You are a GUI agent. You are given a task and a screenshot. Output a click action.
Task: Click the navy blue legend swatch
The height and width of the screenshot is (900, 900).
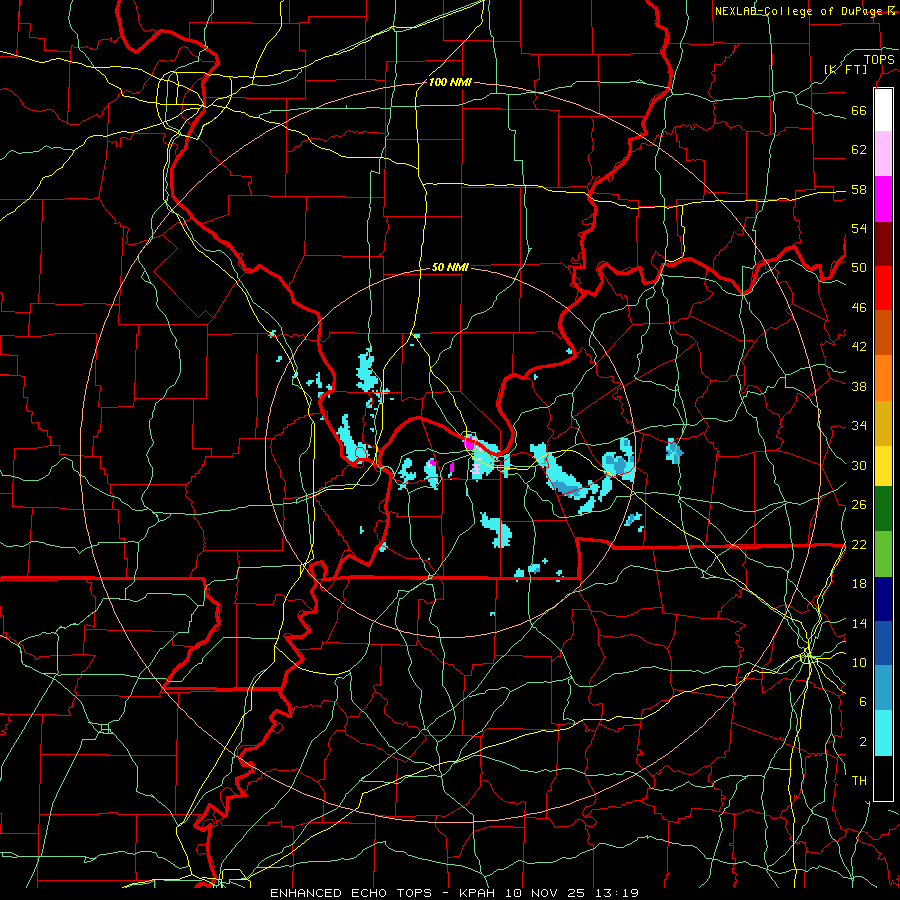click(883, 599)
